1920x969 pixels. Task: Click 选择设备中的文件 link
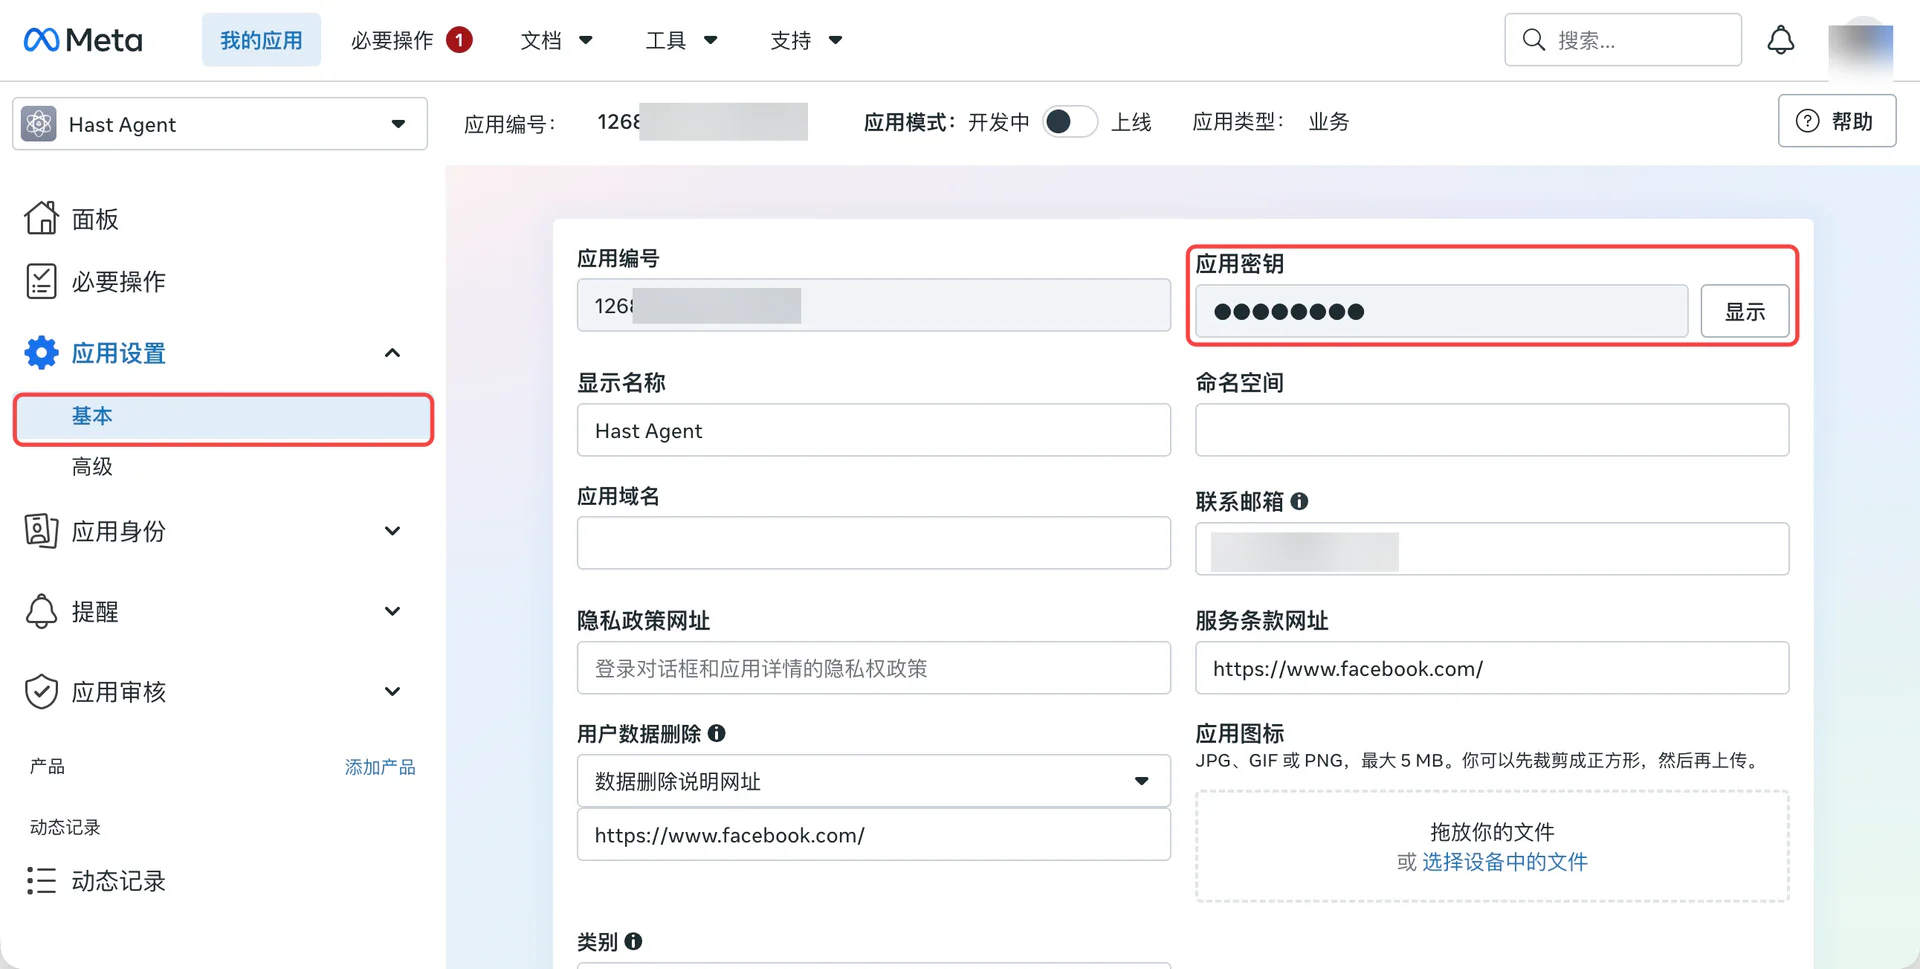coord(1504,862)
